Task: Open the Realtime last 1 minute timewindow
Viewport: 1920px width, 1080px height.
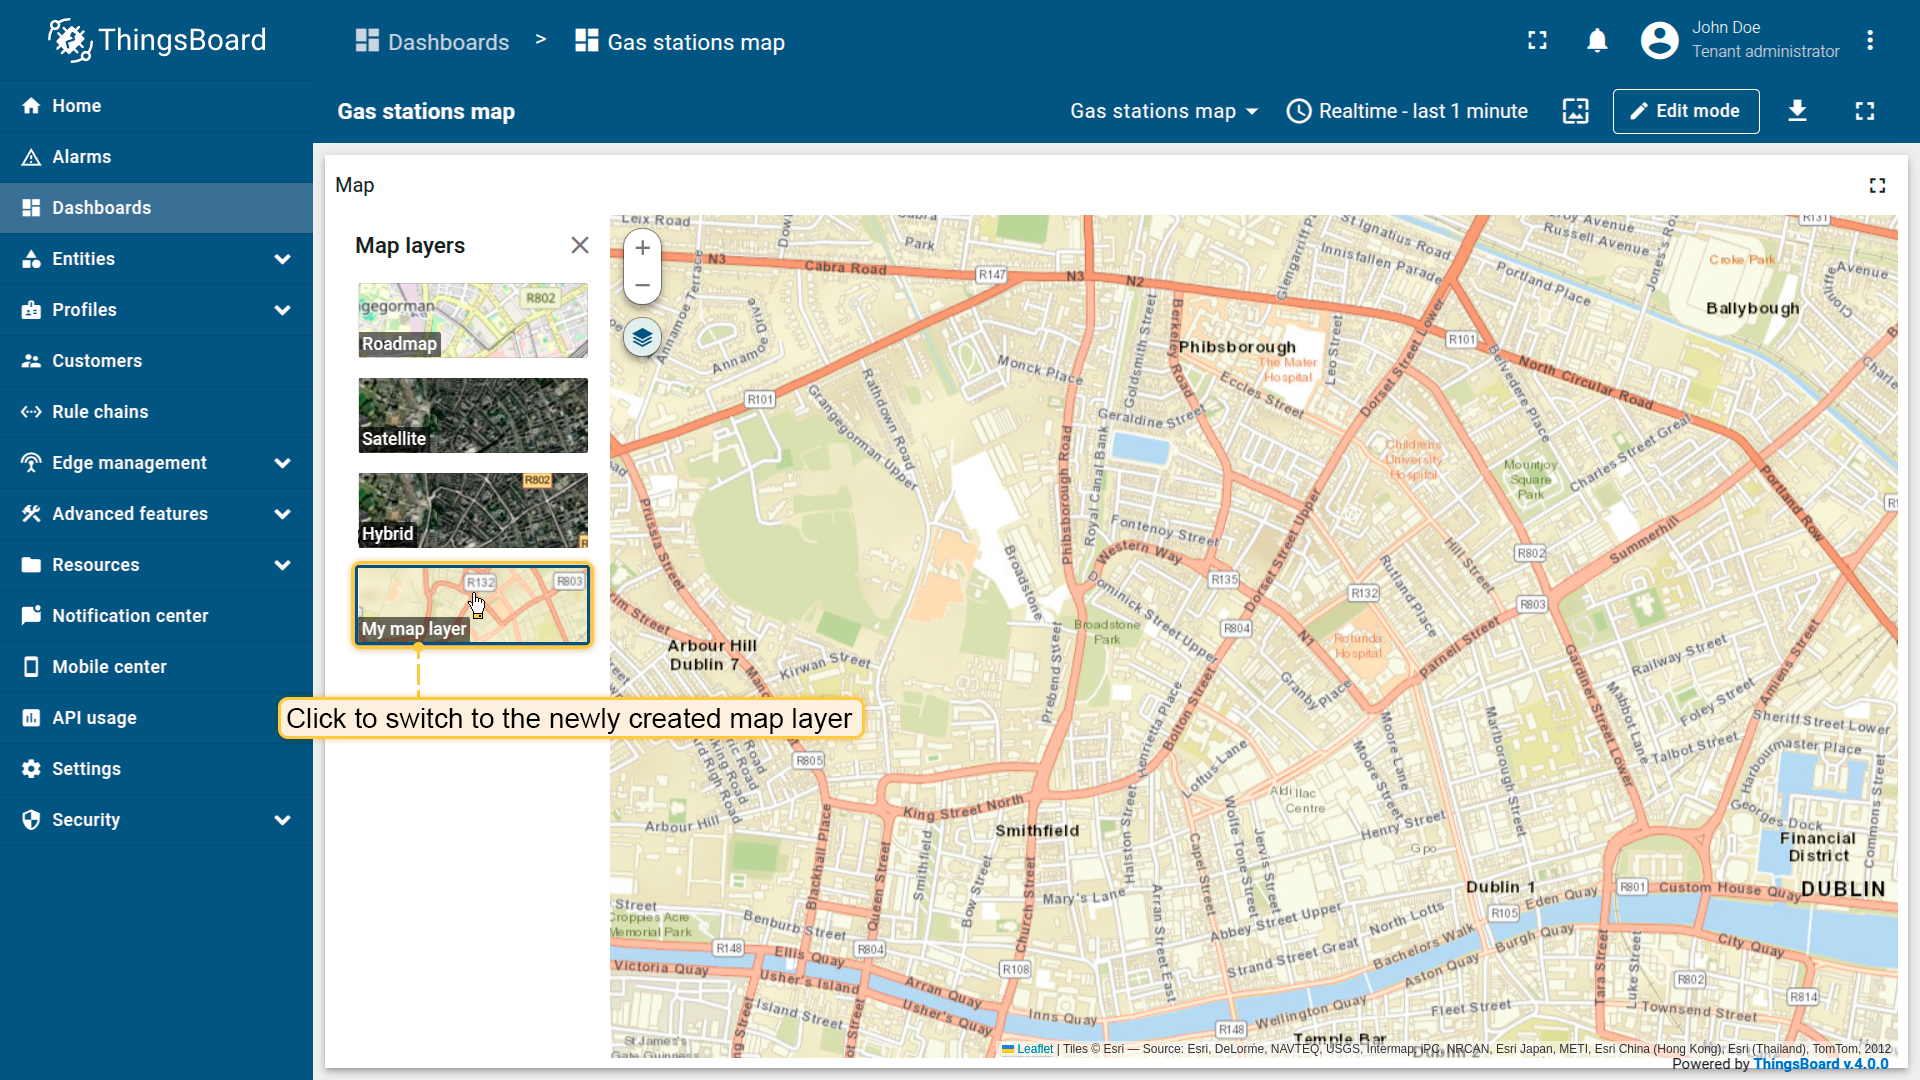Action: tap(1407, 111)
